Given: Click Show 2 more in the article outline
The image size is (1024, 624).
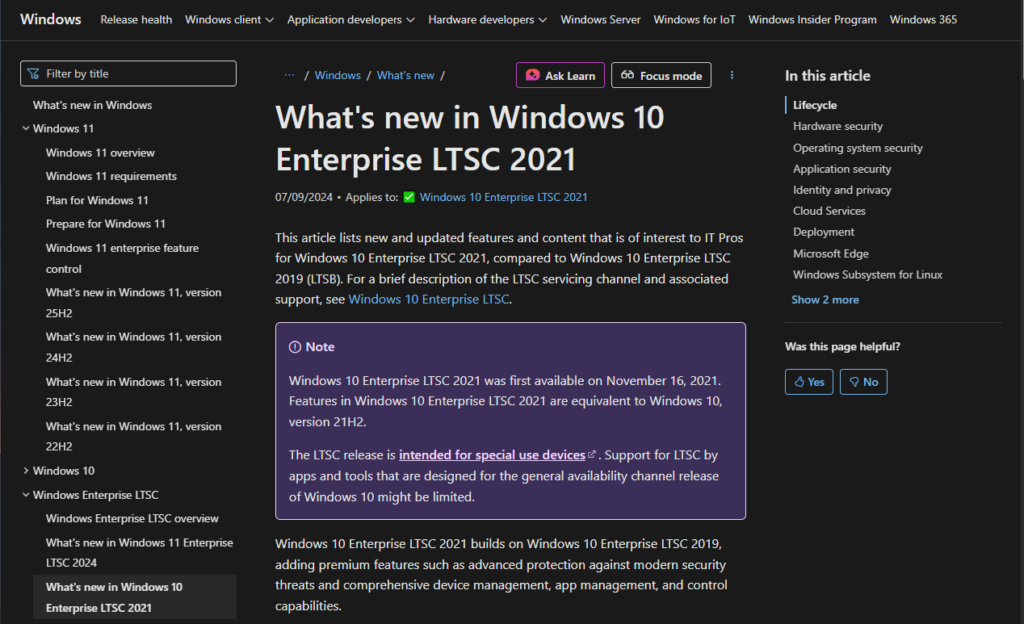Looking at the screenshot, I should 824,299.
